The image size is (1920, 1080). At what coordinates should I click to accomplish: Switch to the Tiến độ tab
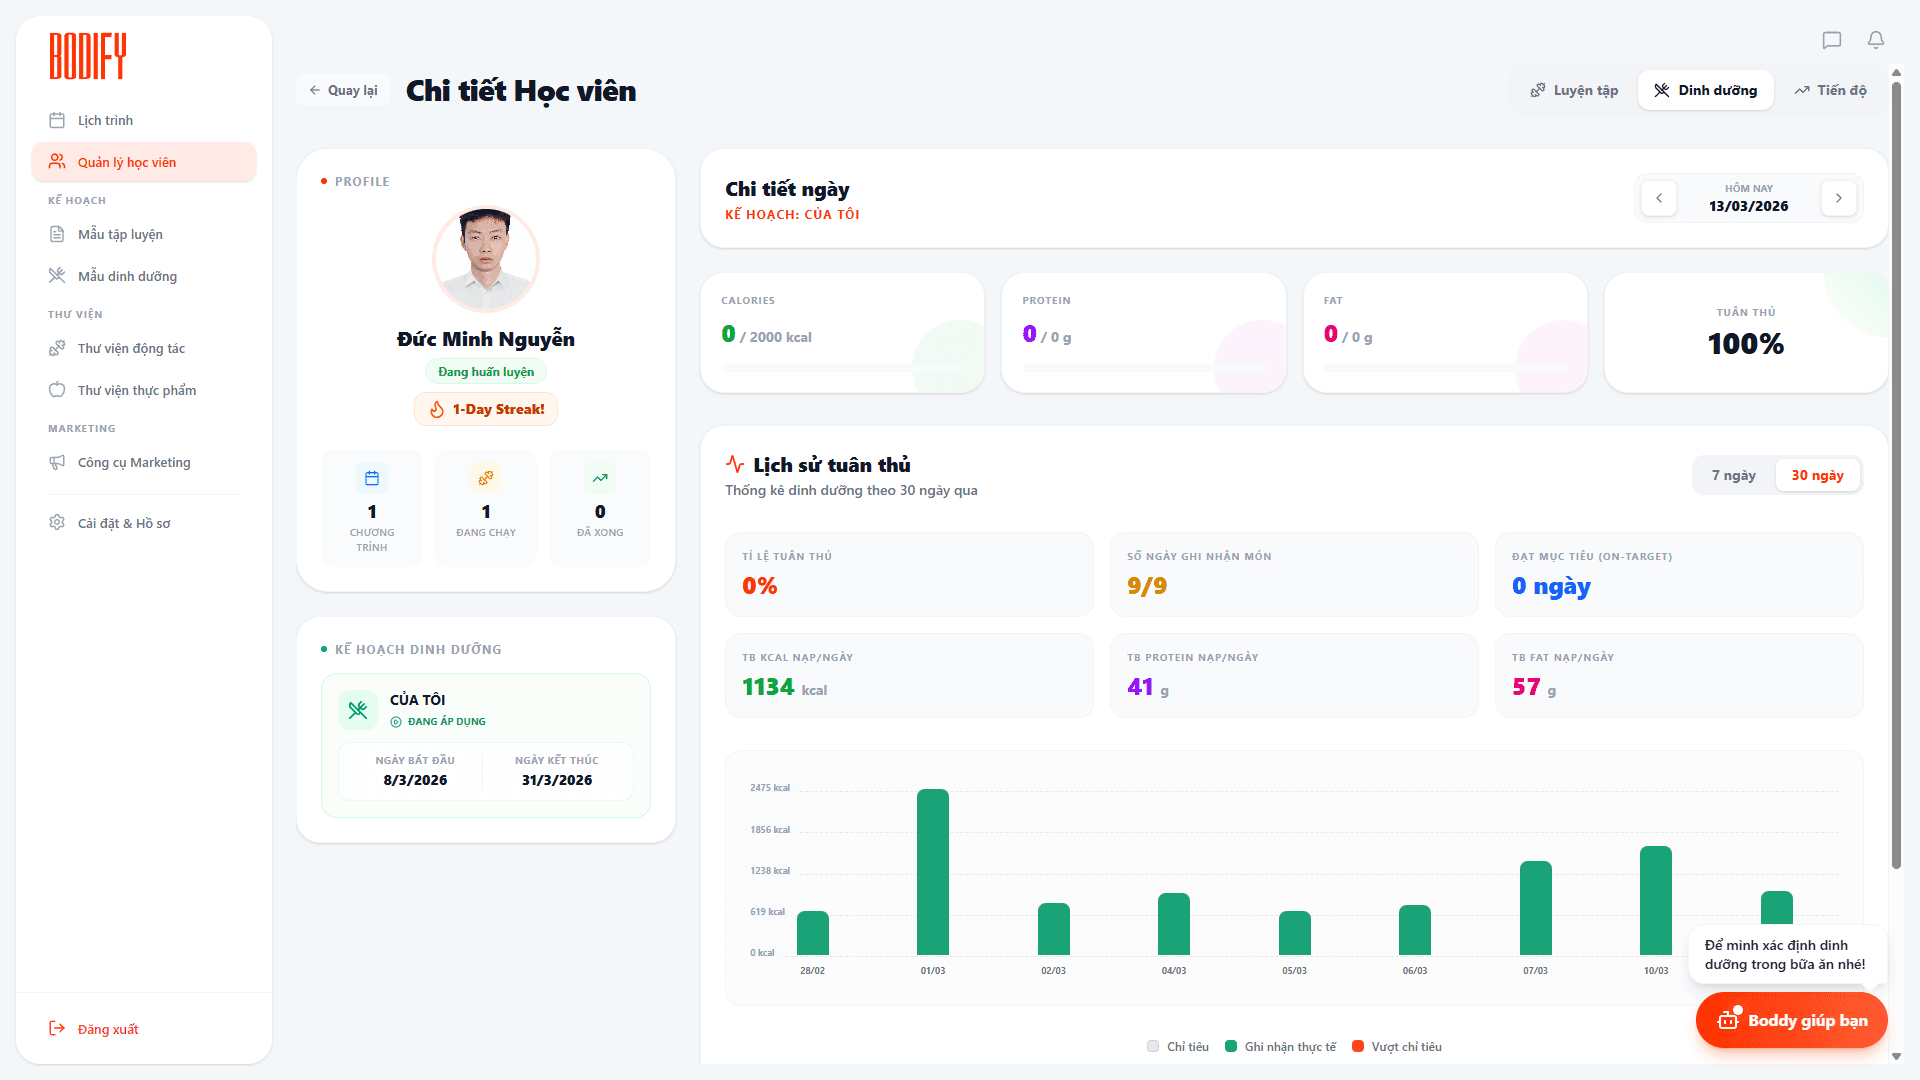tap(1830, 90)
